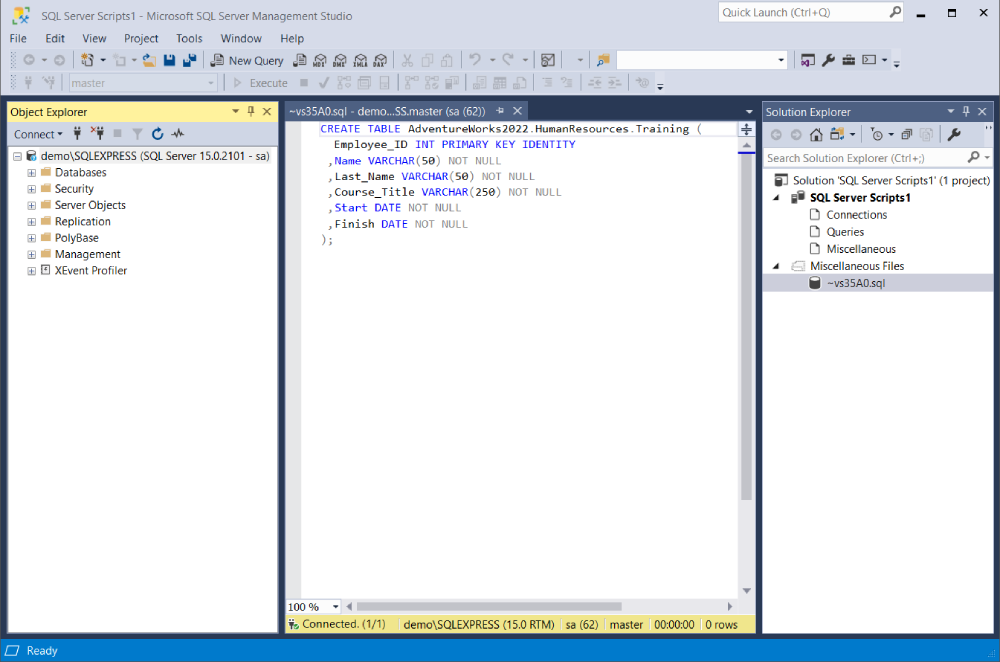Click the New Query toolbar button
The height and width of the screenshot is (662, 1000).
pyautogui.click(x=247, y=61)
